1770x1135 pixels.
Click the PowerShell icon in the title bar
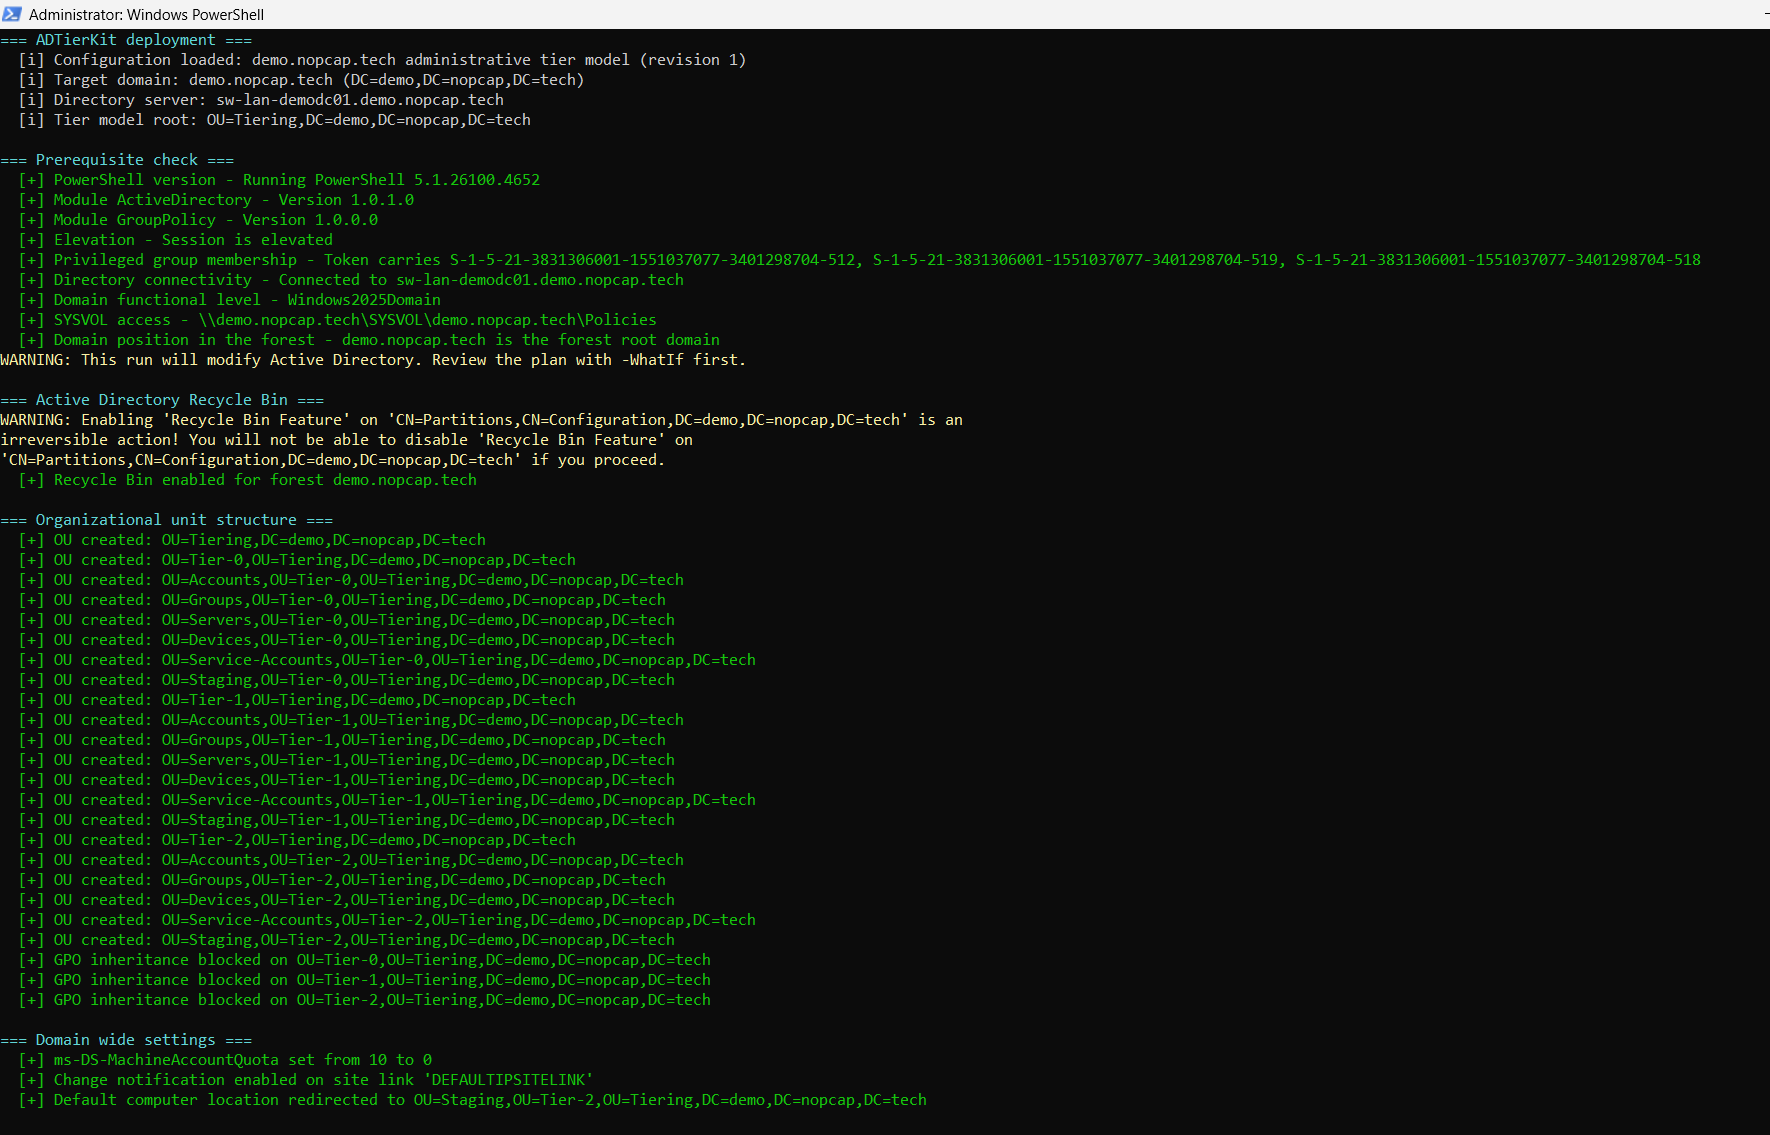click(x=12, y=14)
